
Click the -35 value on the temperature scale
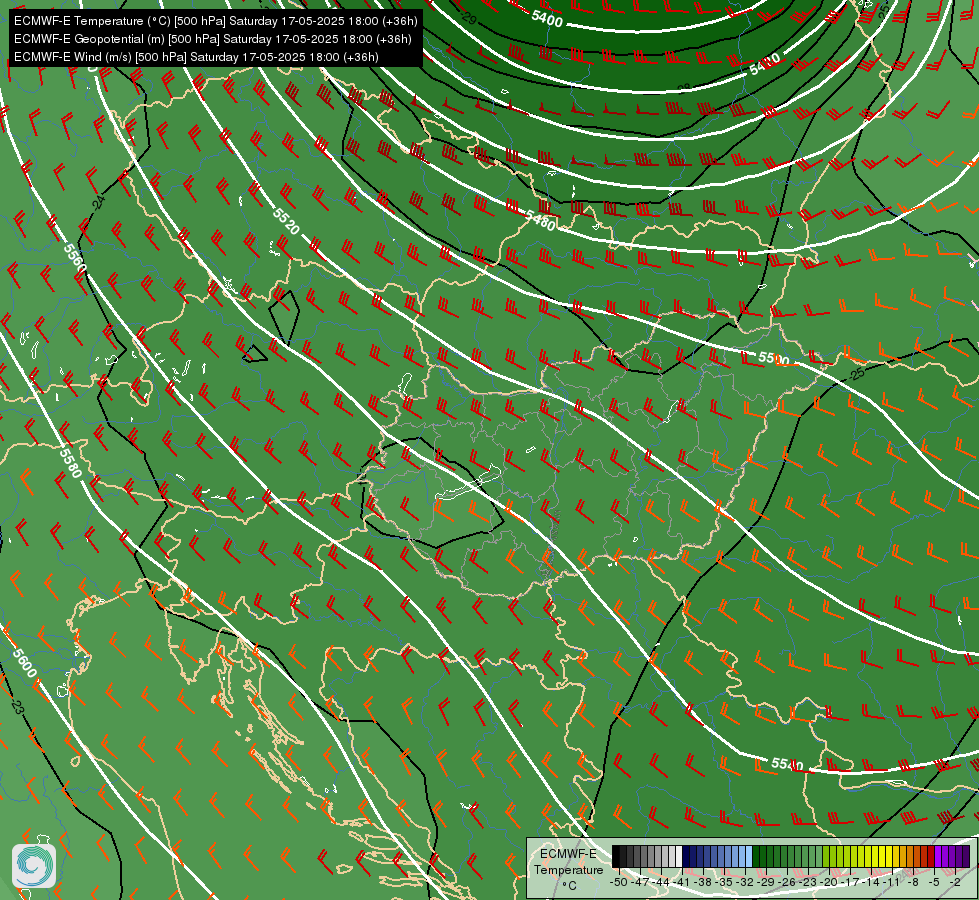pyautogui.click(x=724, y=882)
